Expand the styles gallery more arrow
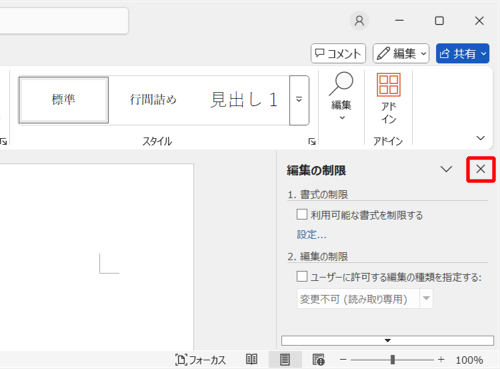This screenshot has width=500, height=369. 299,100
